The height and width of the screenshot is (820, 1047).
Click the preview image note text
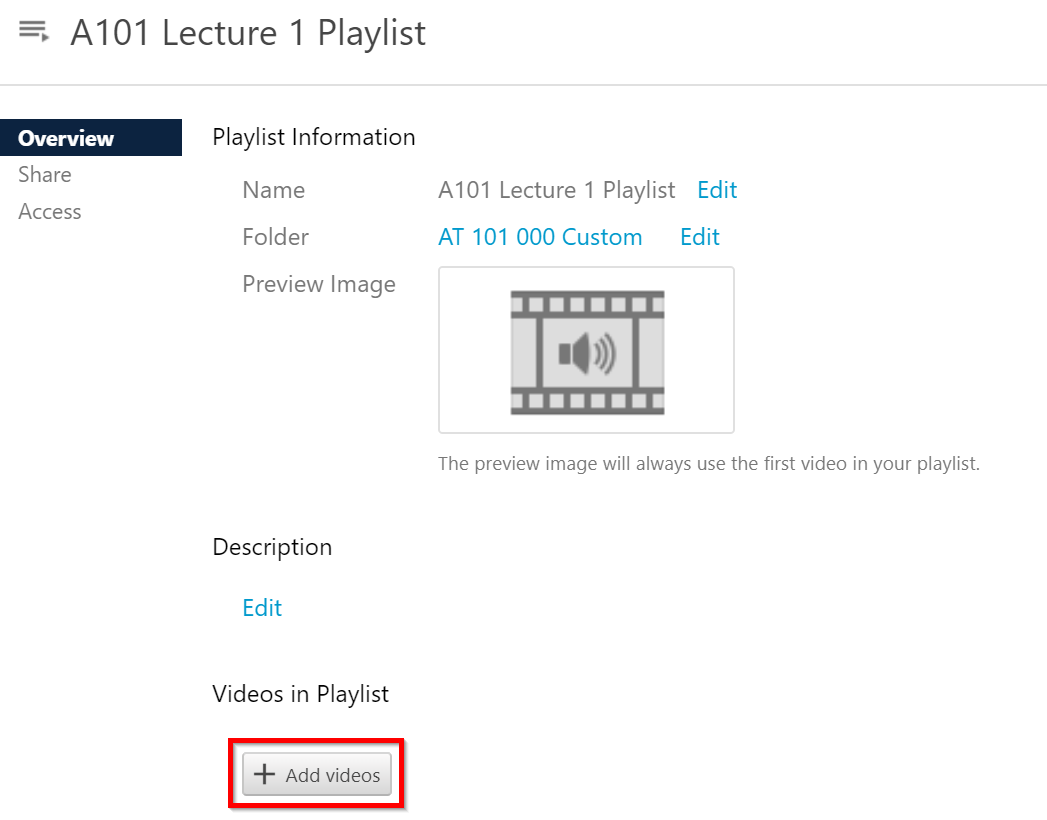(708, 464)
